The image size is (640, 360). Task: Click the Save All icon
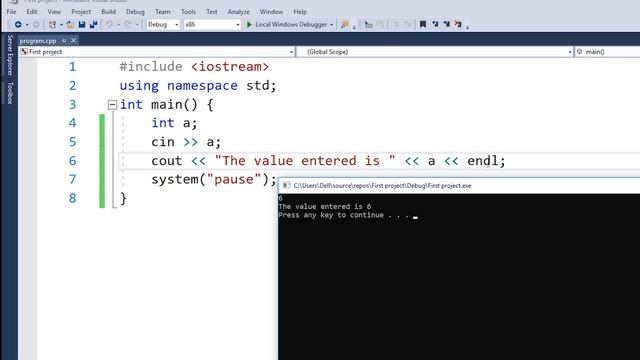point(93,24)
